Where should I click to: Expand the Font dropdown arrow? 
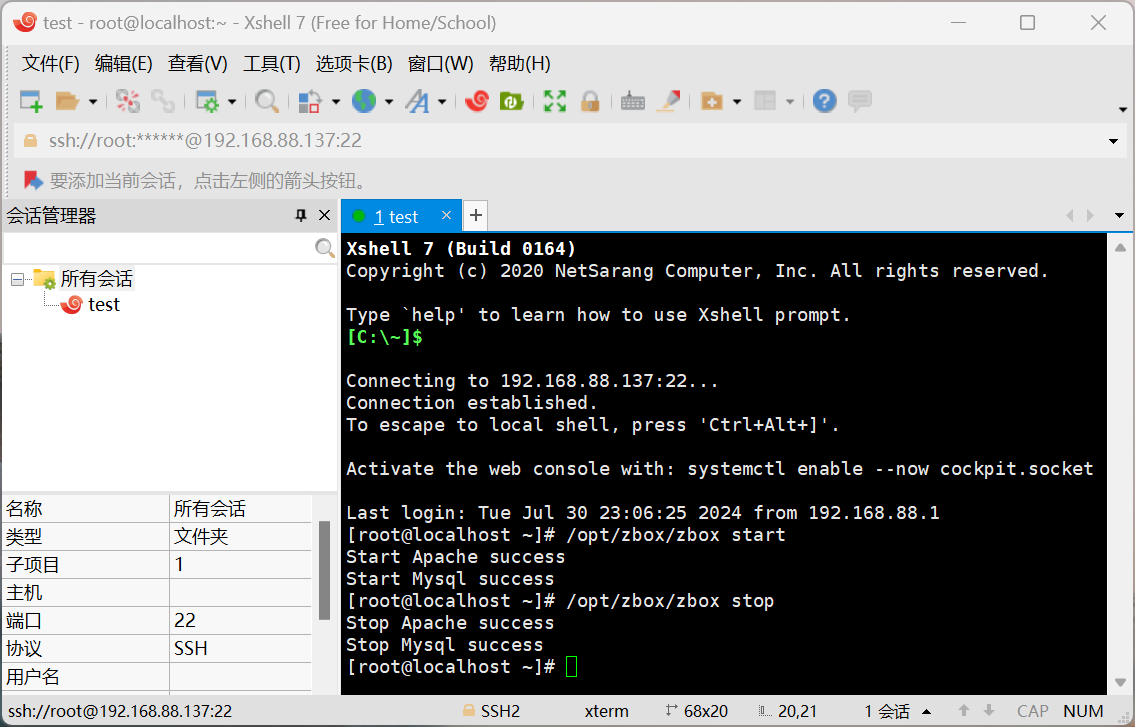pyautogui.click(x=442, y=102)
